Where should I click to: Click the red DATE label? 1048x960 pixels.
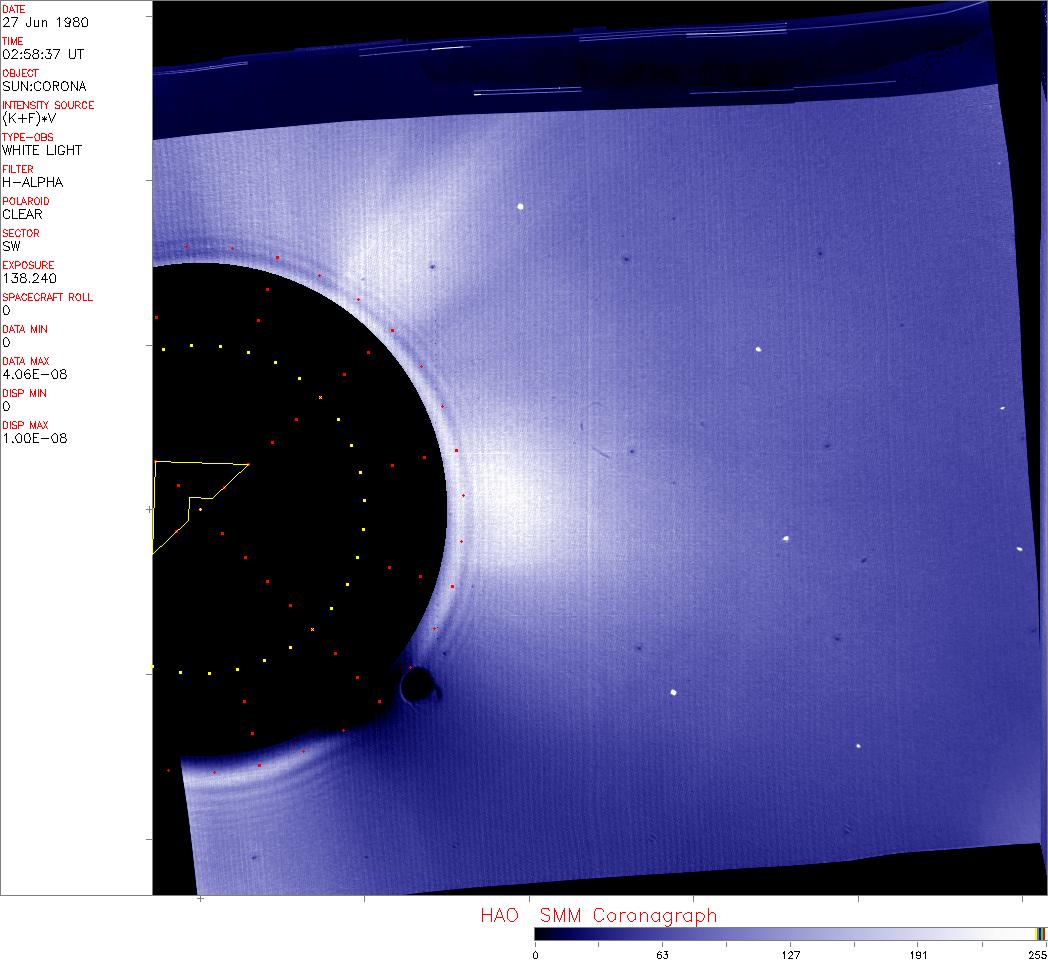pos(14,9)
